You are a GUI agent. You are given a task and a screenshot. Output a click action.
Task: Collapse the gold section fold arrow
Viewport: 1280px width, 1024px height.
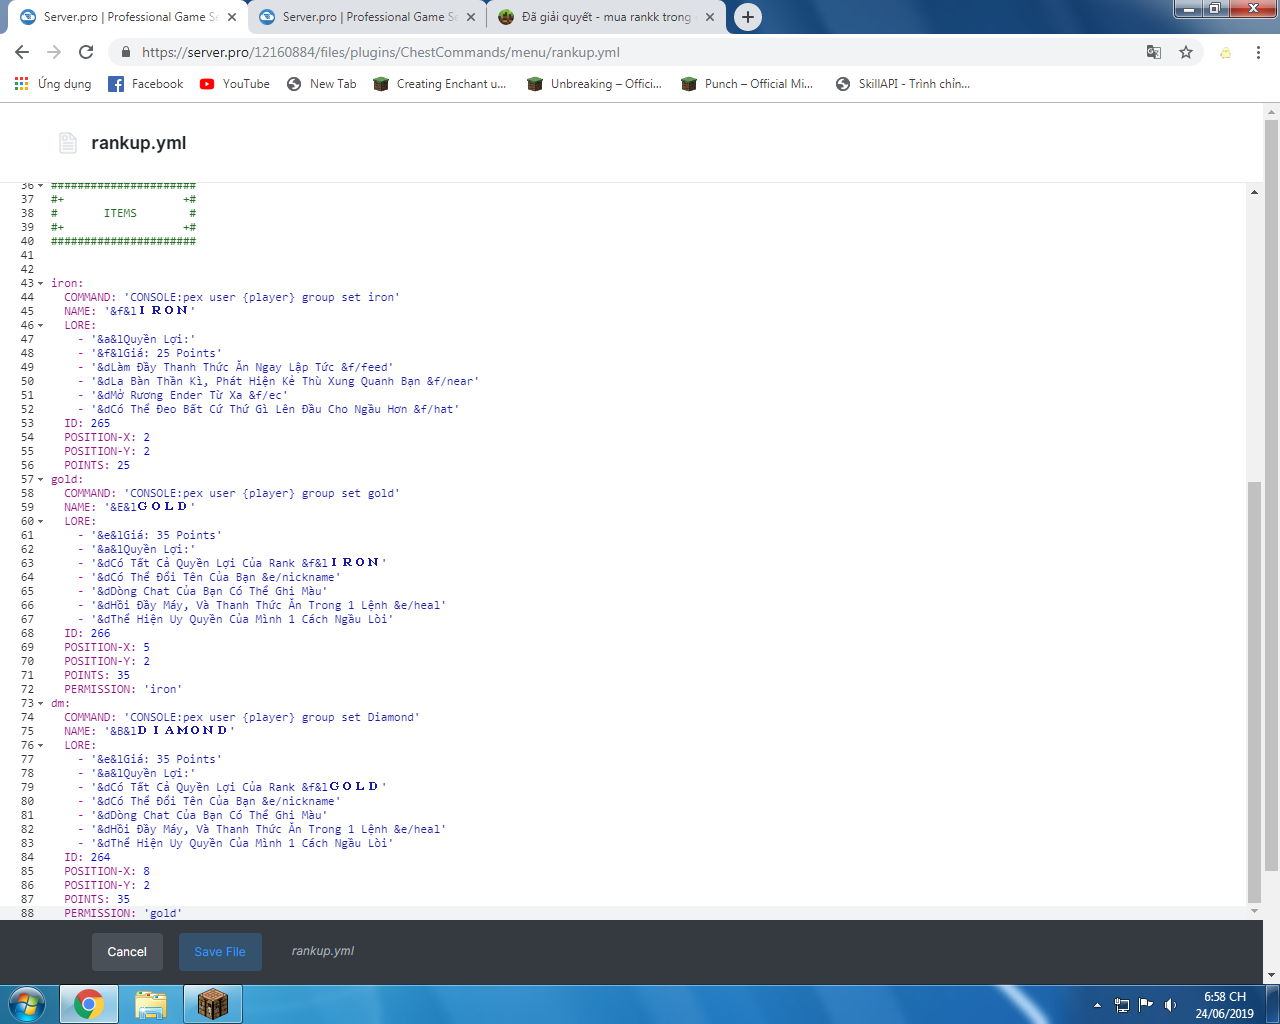click(x=40, y=479)
